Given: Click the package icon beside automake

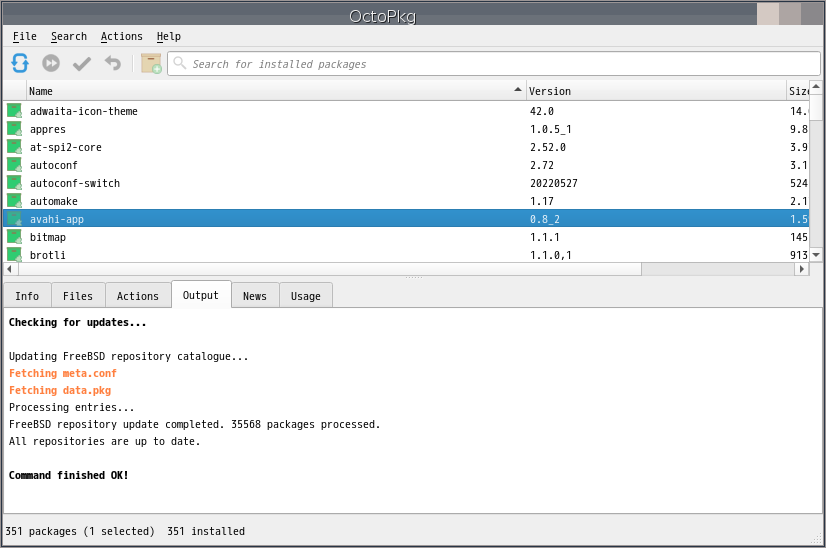Looking at the screenshot, I should pos(14,200).
